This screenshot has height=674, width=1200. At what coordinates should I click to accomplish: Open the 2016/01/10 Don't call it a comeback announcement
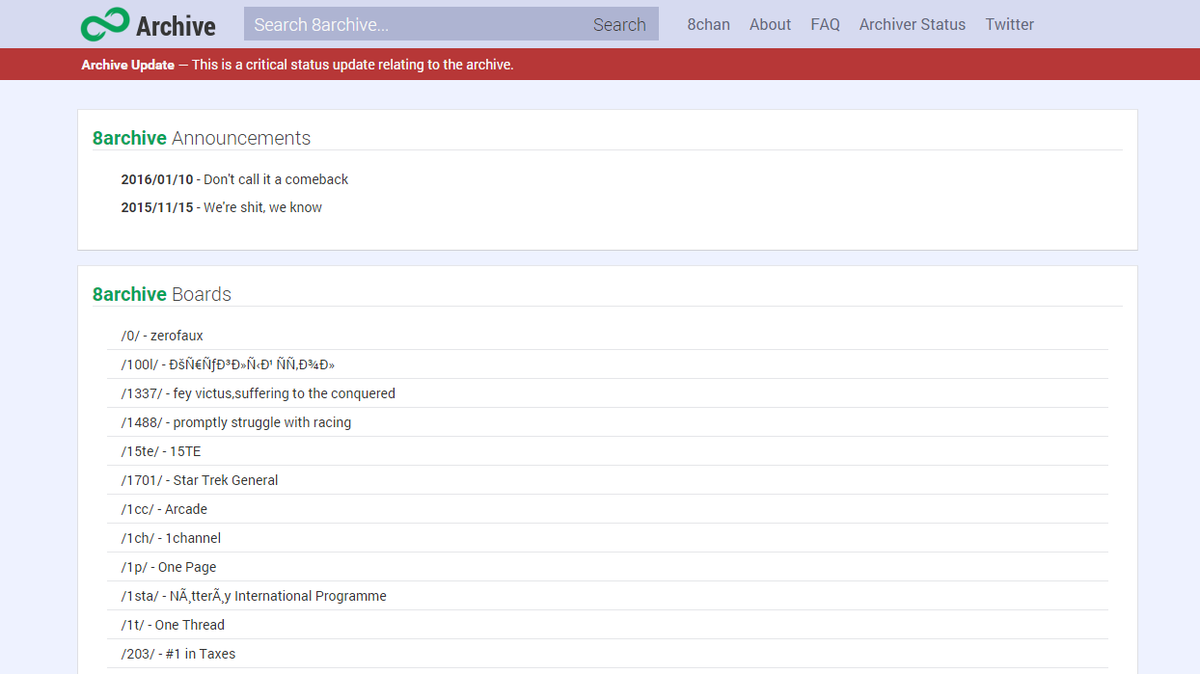point(235,179)
